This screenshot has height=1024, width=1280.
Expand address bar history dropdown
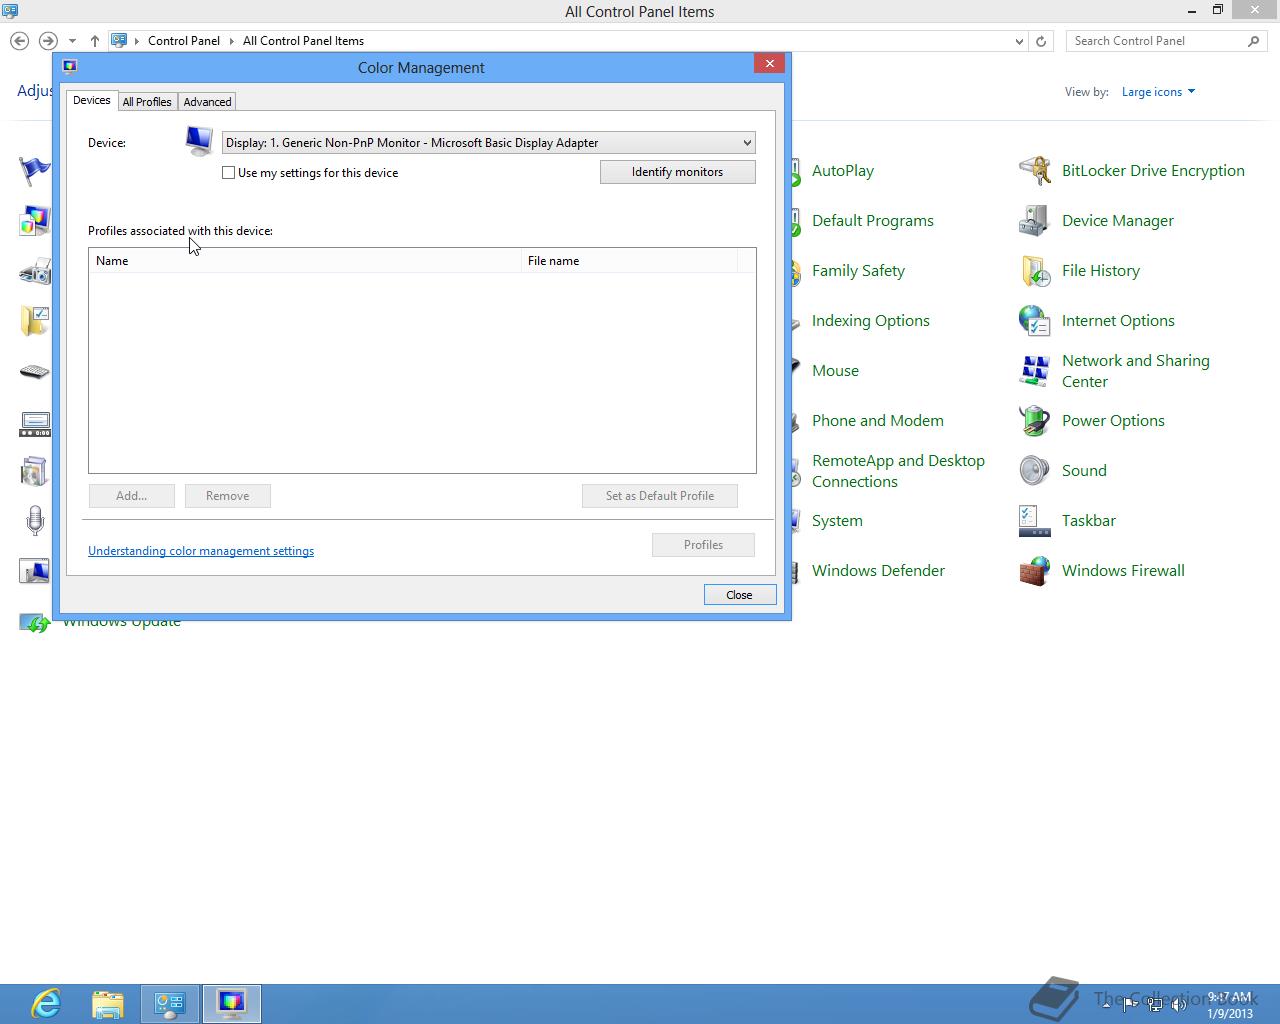1019,41
